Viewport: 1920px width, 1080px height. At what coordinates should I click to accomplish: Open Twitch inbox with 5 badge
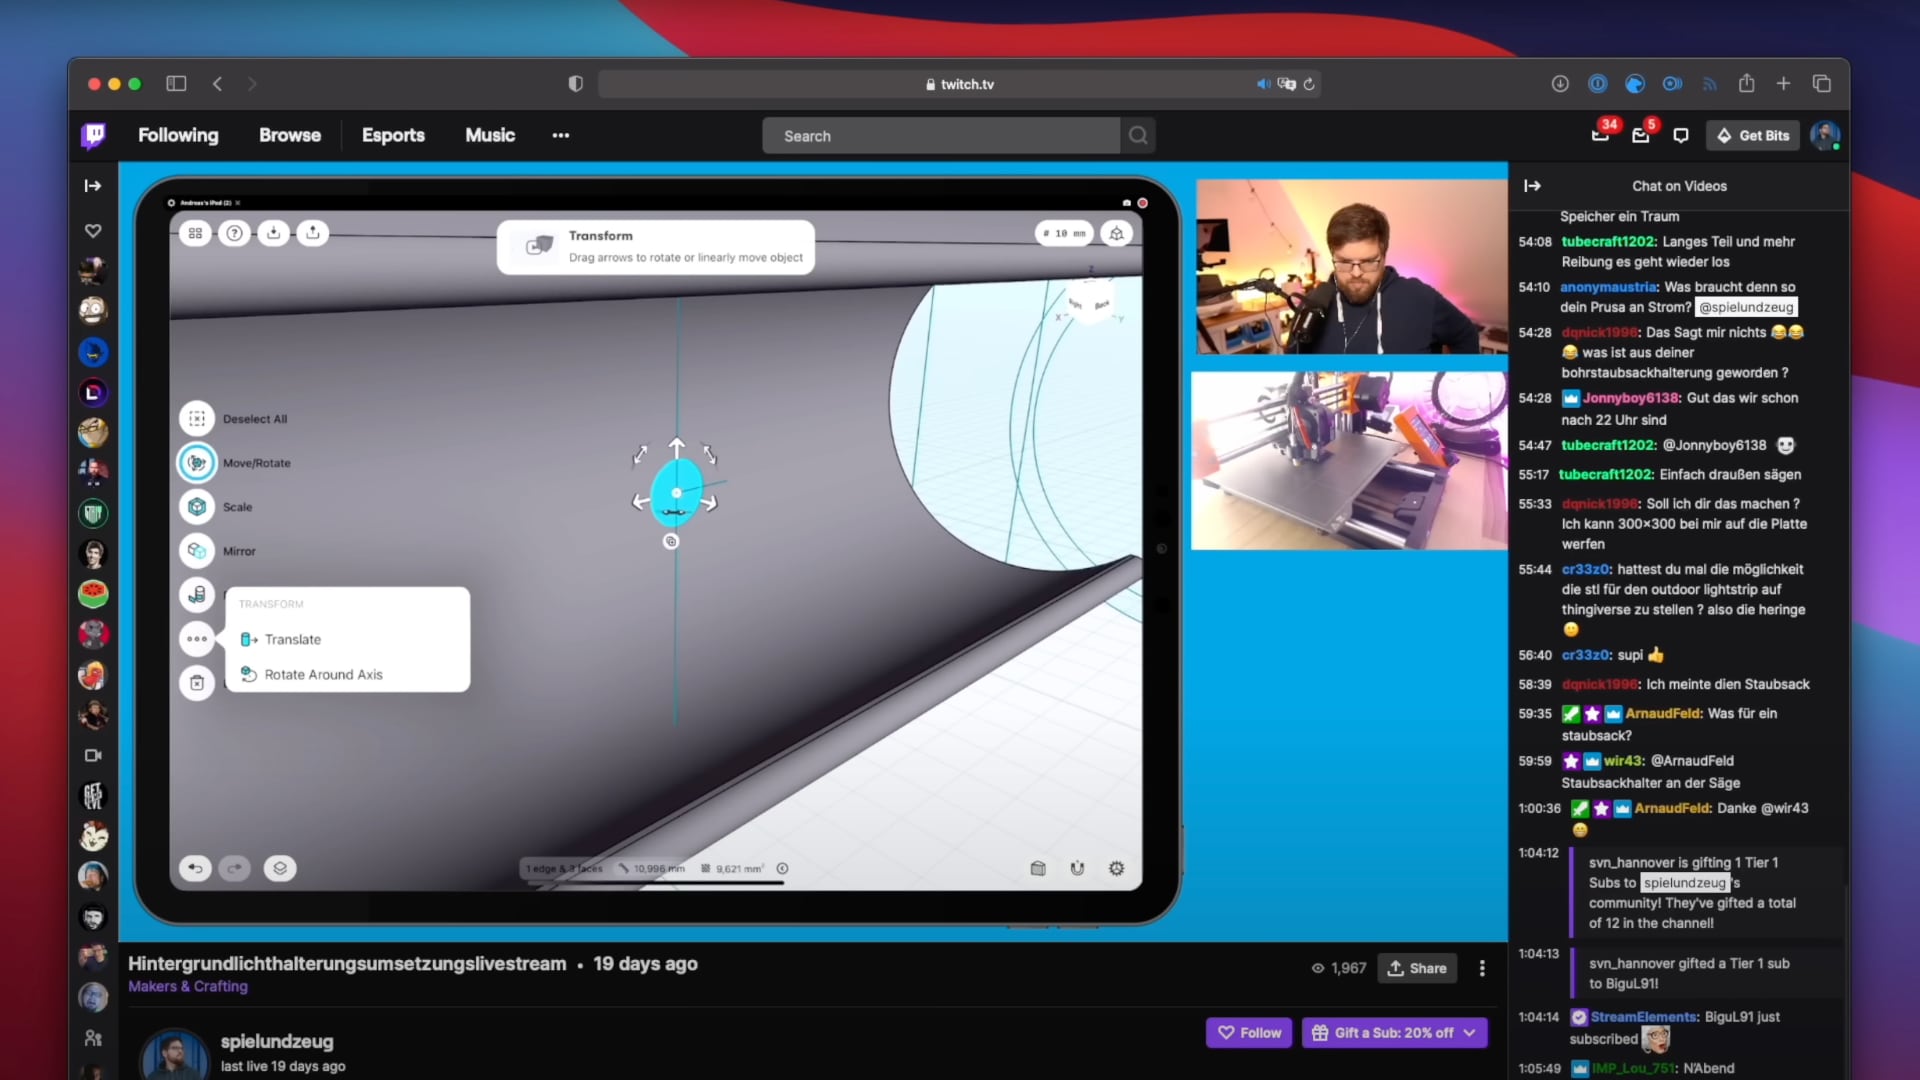(x=1640, y=135)
